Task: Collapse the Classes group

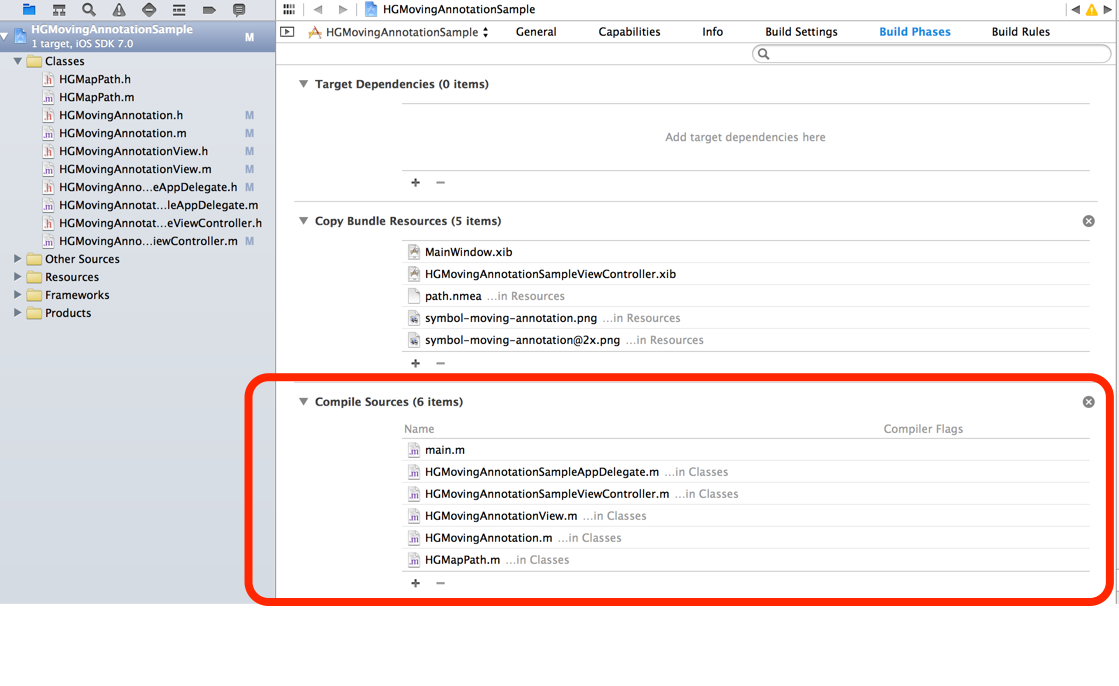Action: tap(17, 61)
